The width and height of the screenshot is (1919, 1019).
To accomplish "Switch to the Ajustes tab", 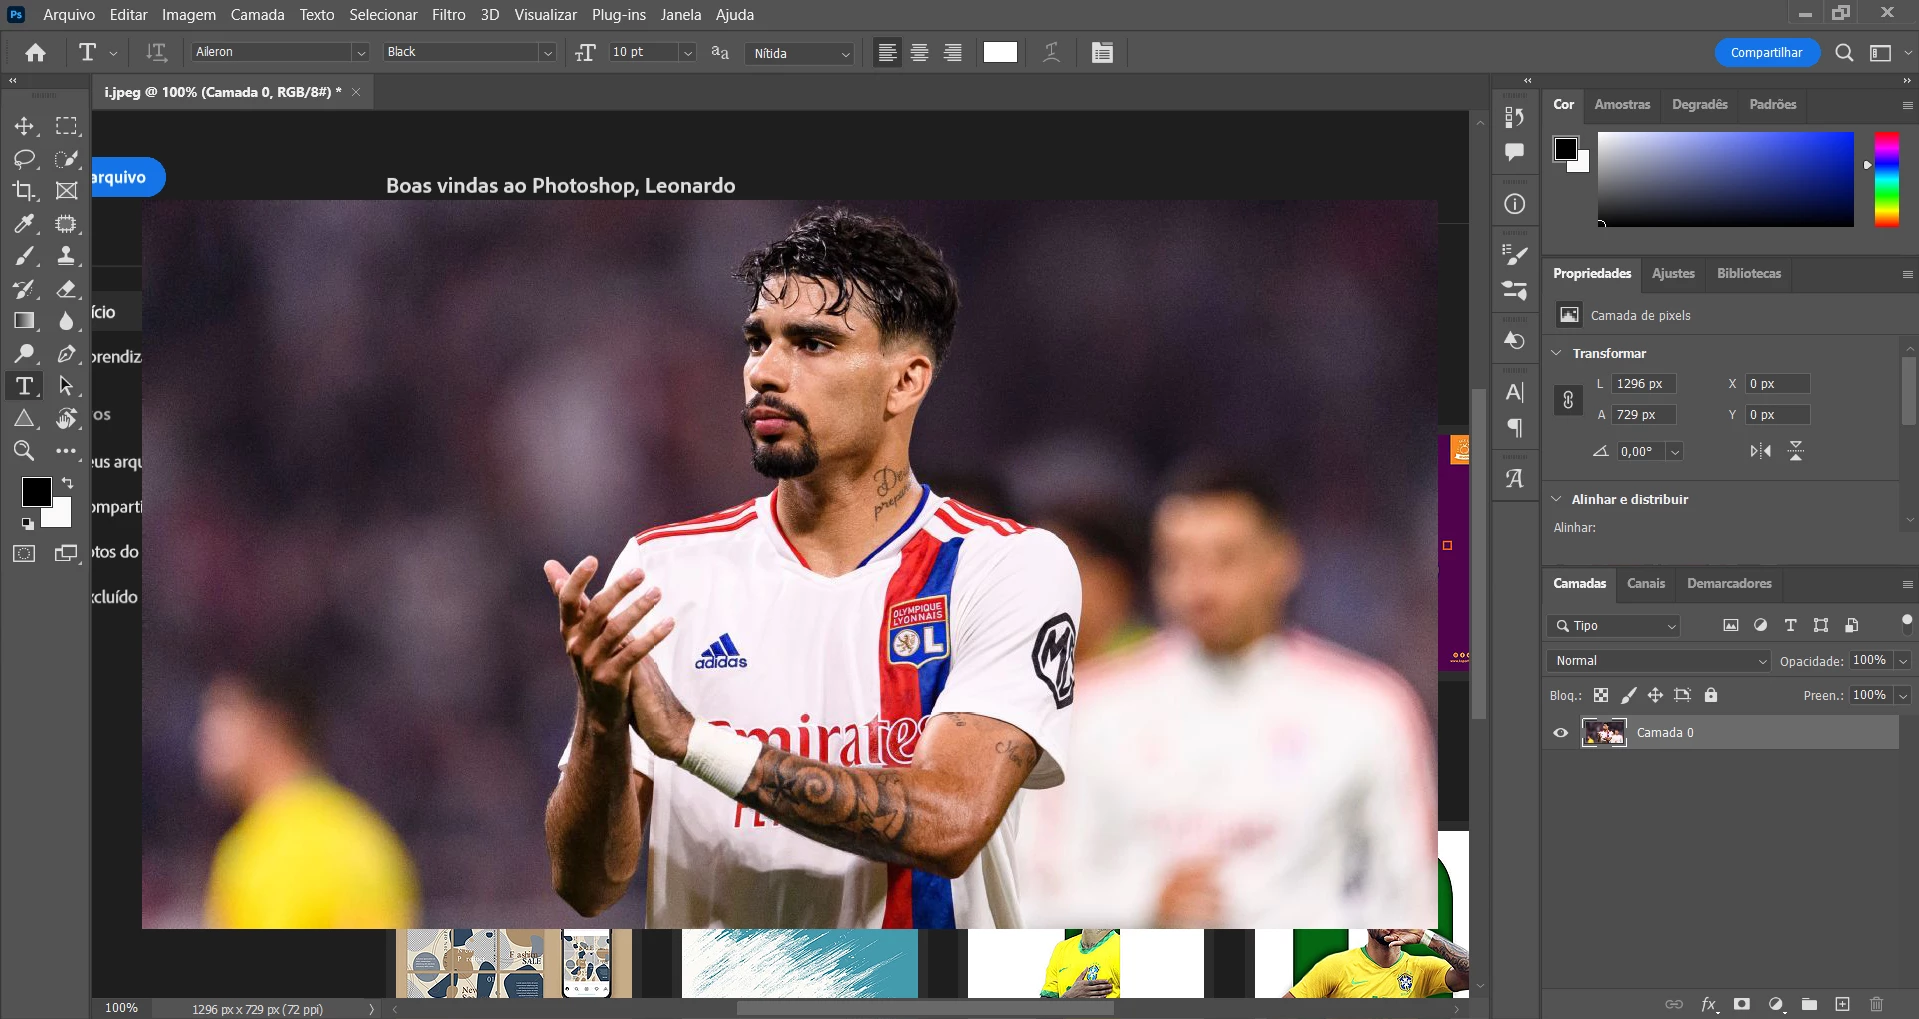I will [x=1673, y=273].
